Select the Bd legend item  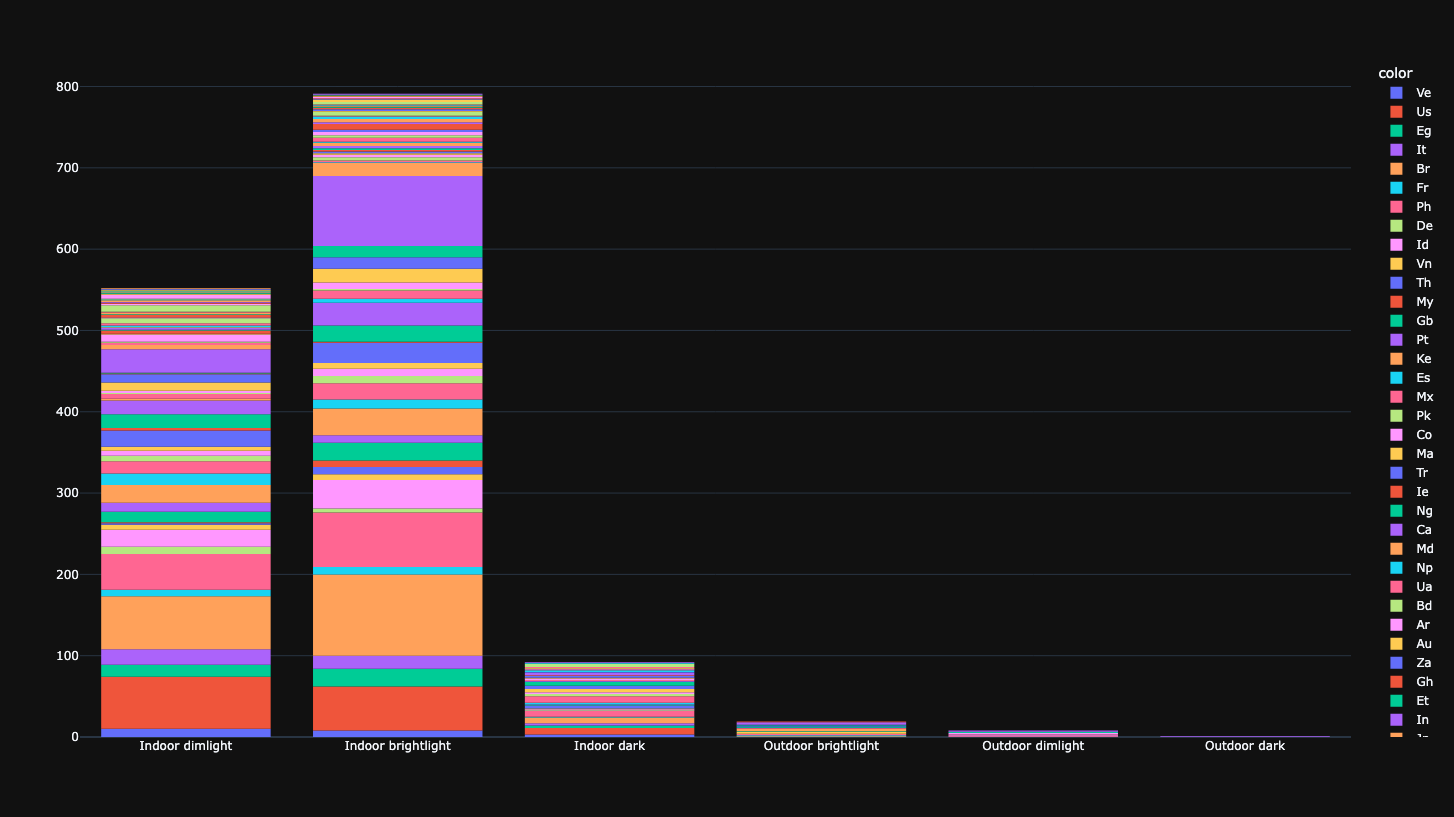[1411, 606]
